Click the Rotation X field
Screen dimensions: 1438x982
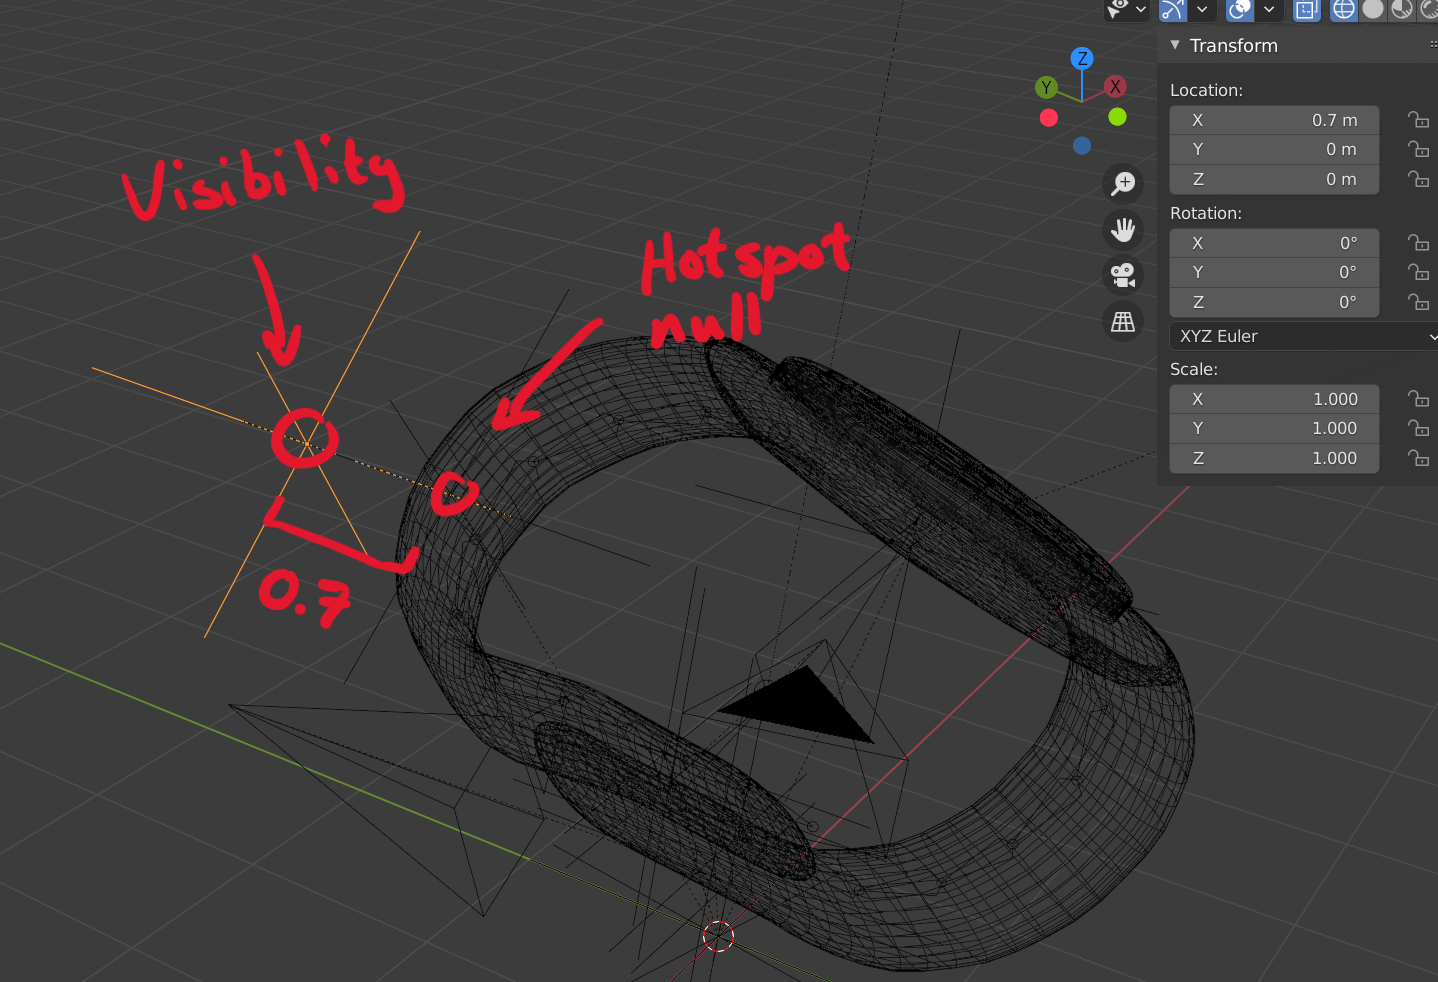1274,243
